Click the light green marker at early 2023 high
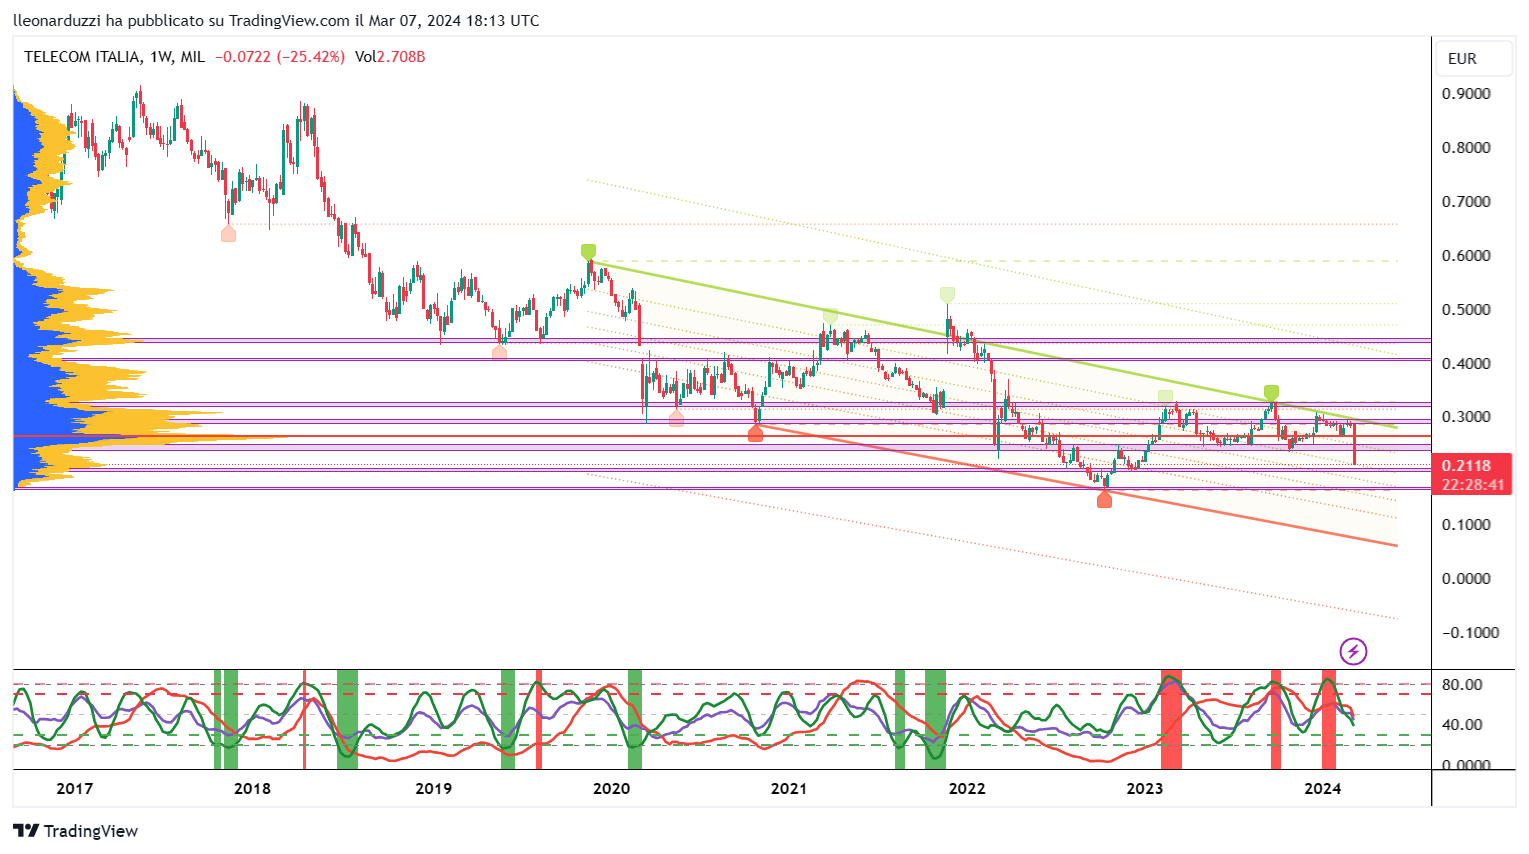The image size is (1529, 854). coord(1165,397)
